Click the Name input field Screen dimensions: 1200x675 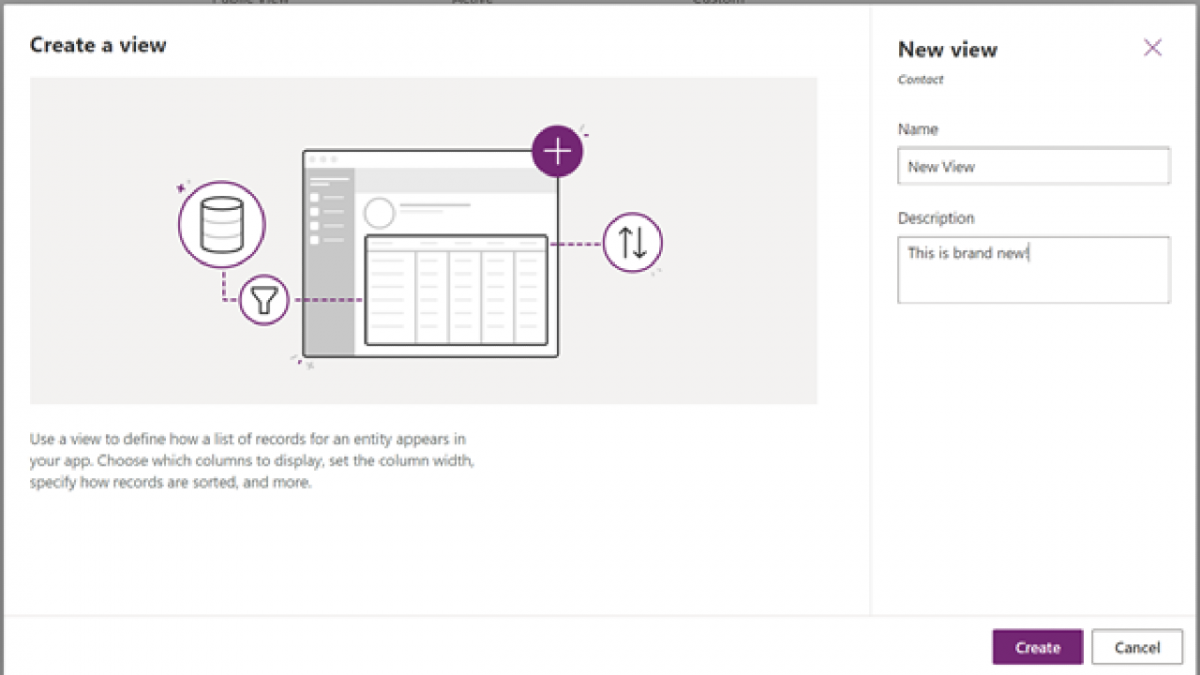pos(1033,166)
